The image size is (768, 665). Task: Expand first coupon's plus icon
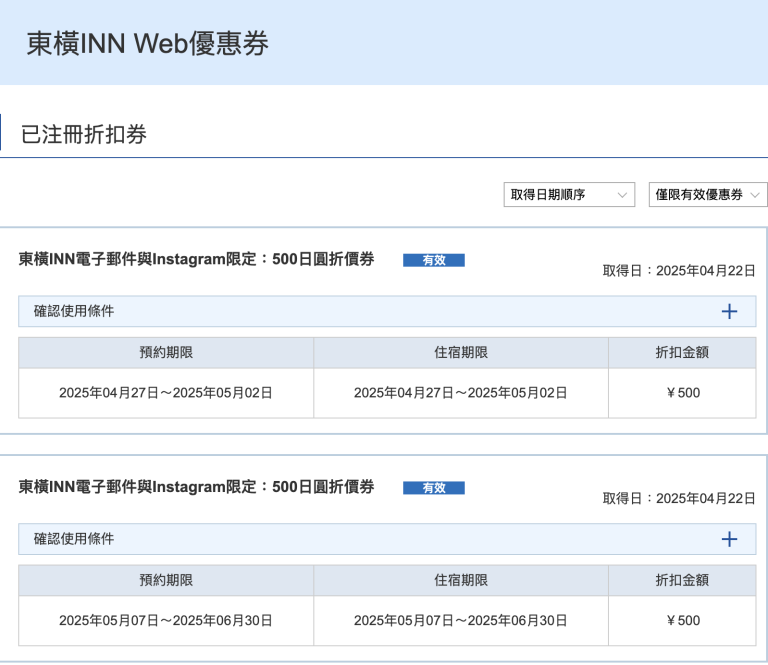coord(729,311)
